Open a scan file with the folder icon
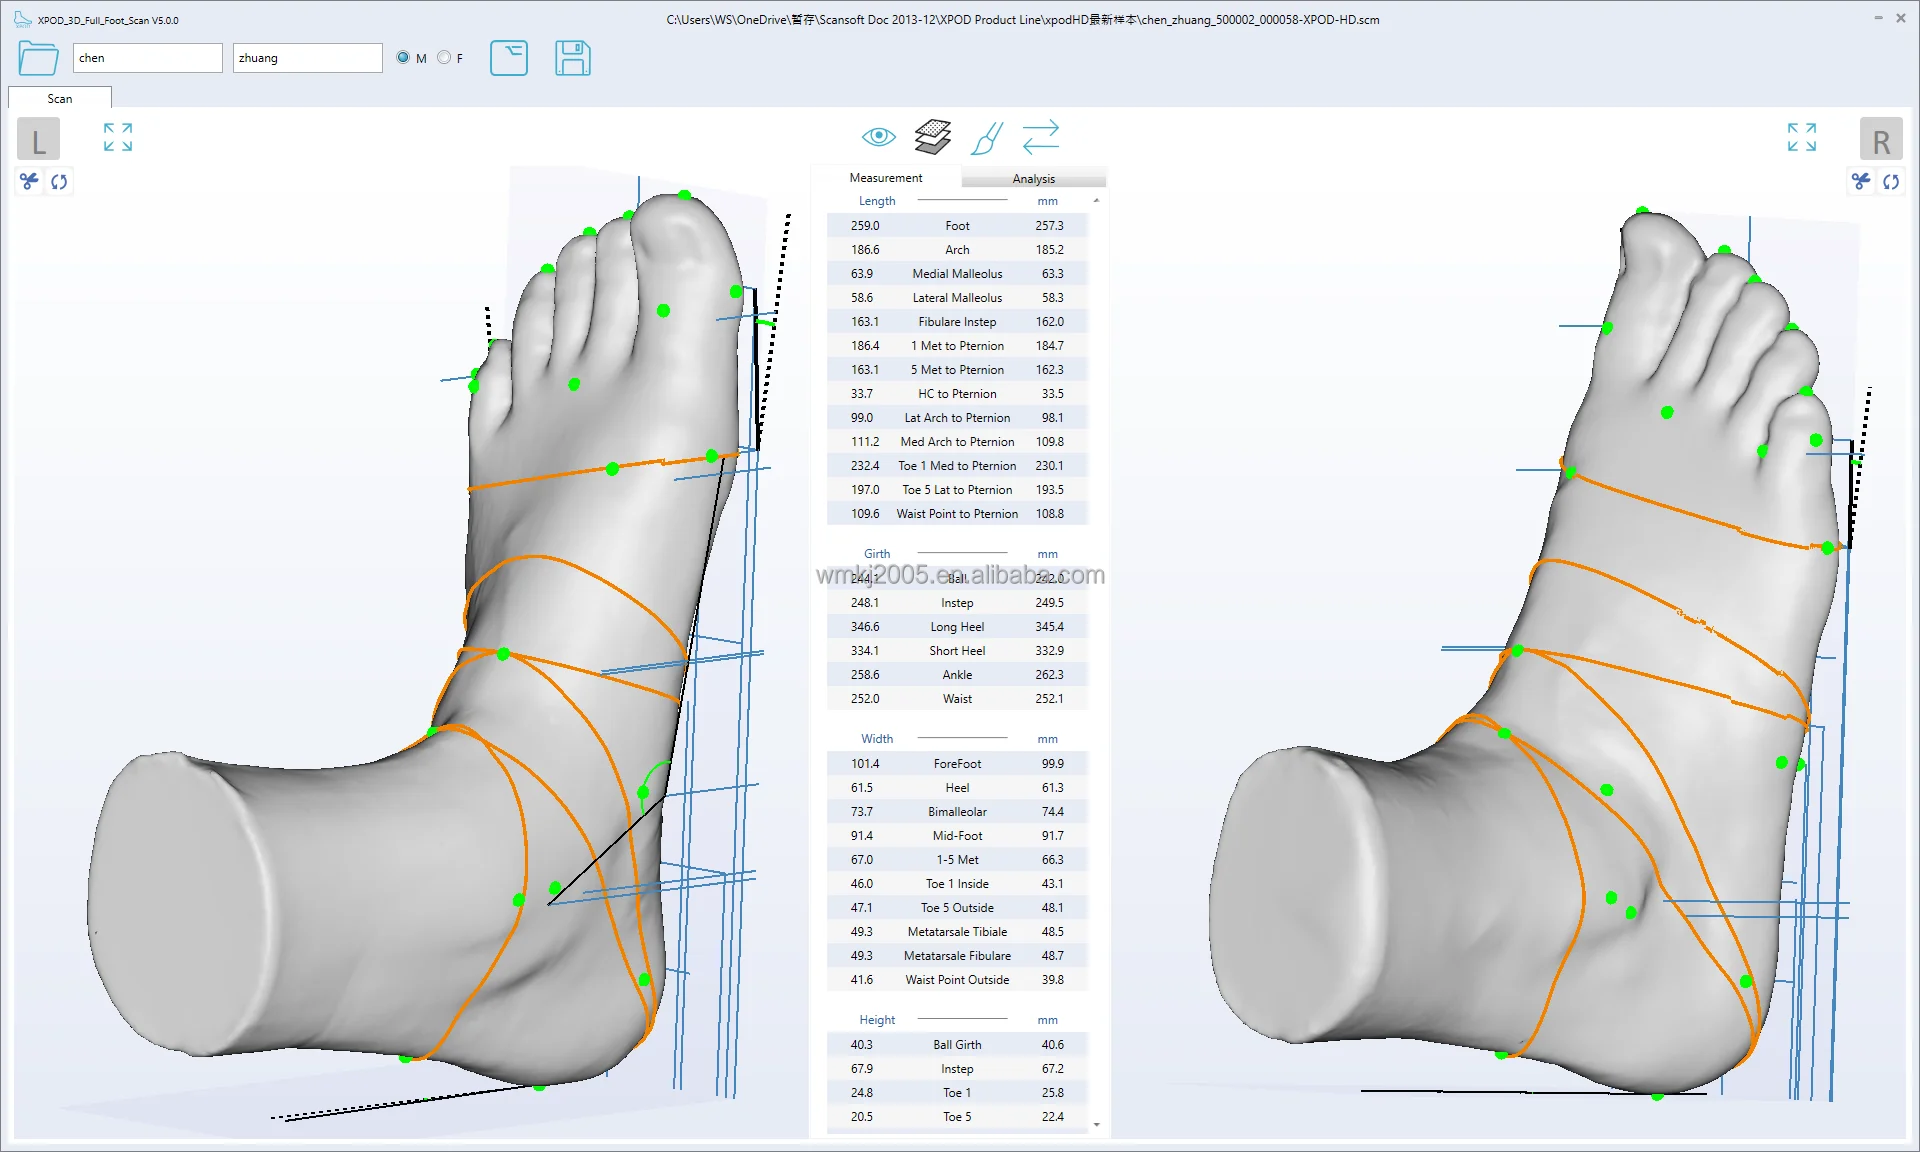This screenshot has width=1920, height=1152. pyautogui.click(x=38, y=58)
